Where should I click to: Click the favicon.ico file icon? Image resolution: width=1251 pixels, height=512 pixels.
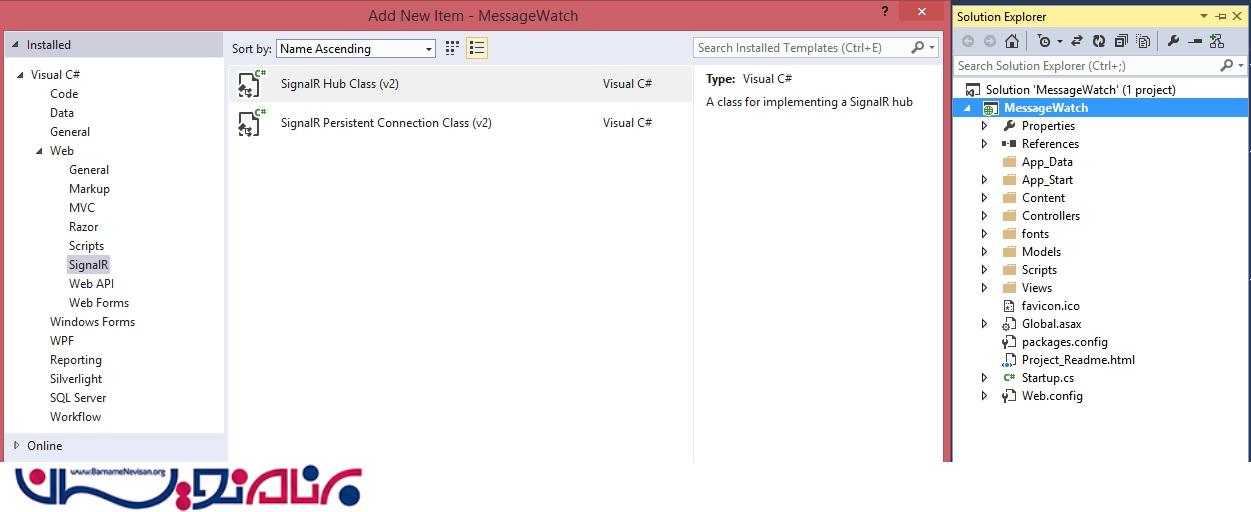1009,306
